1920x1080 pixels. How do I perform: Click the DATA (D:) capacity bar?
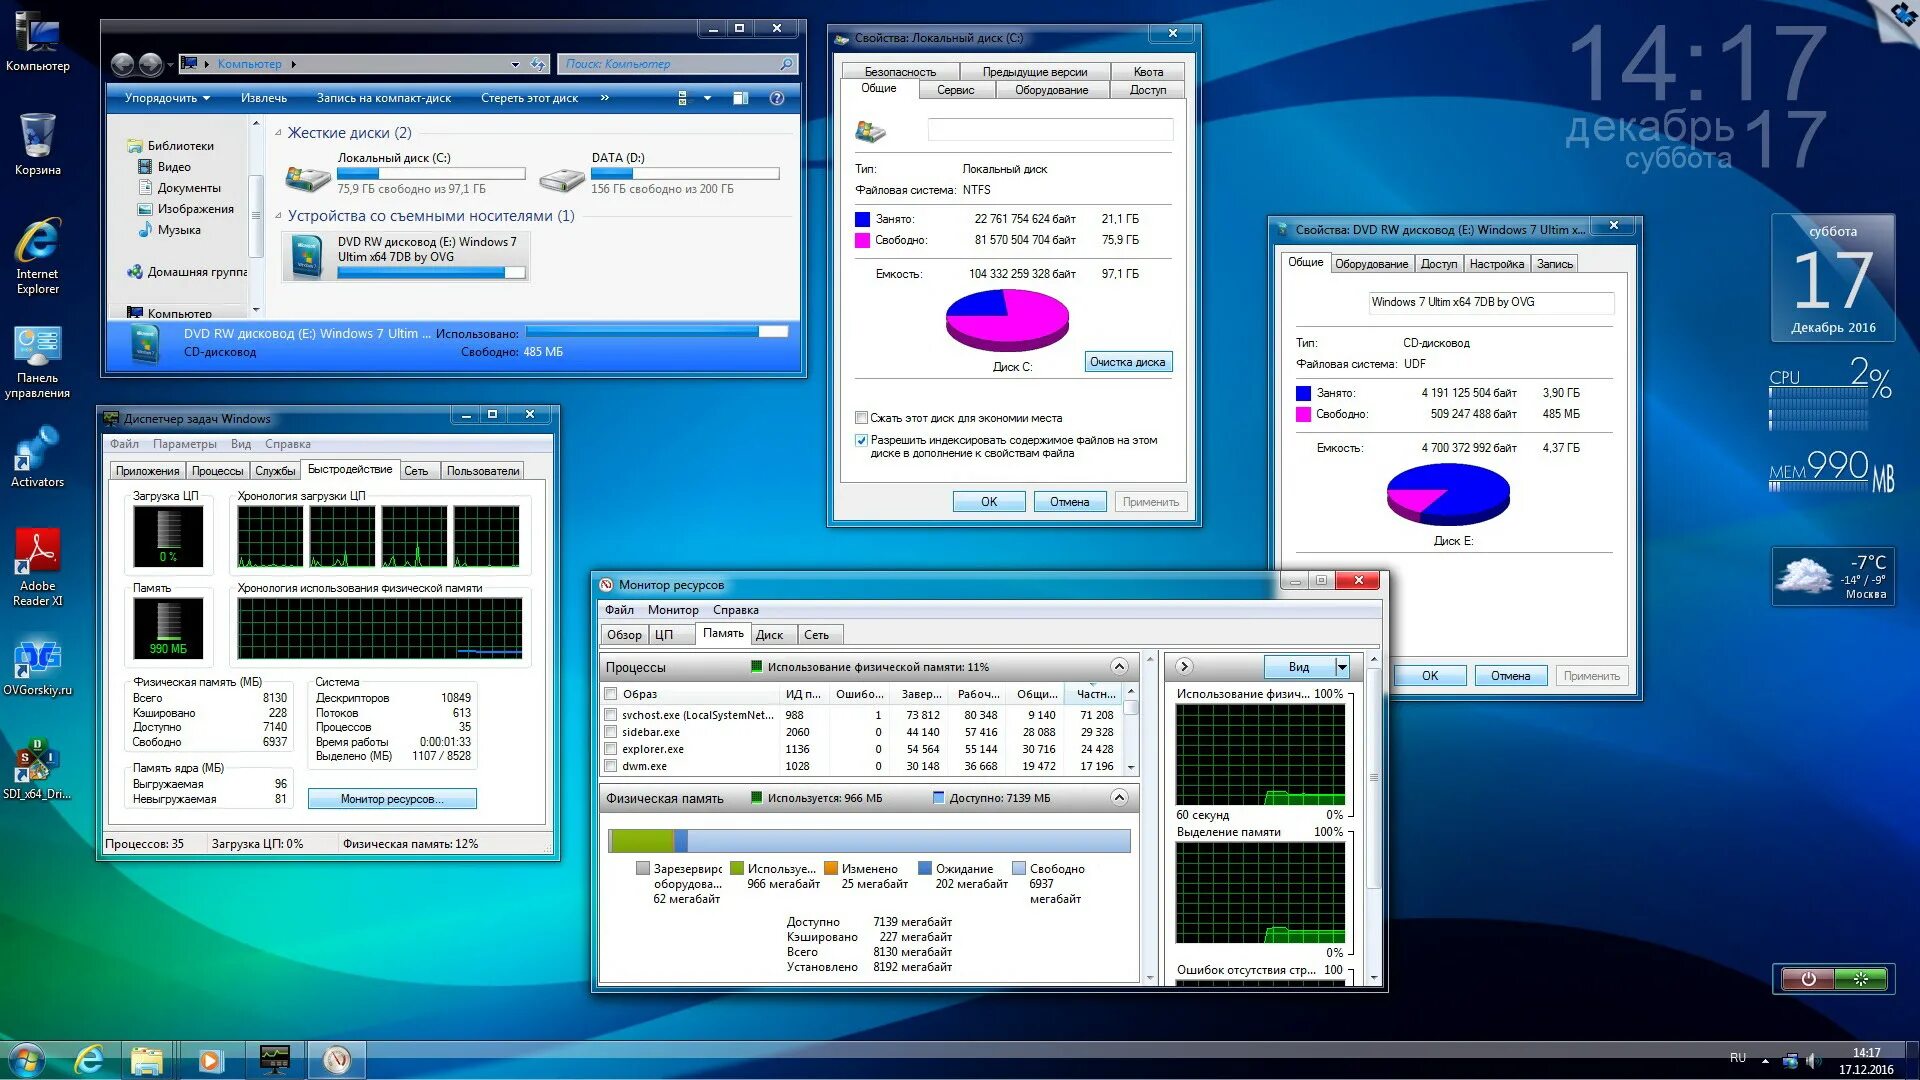685,173
